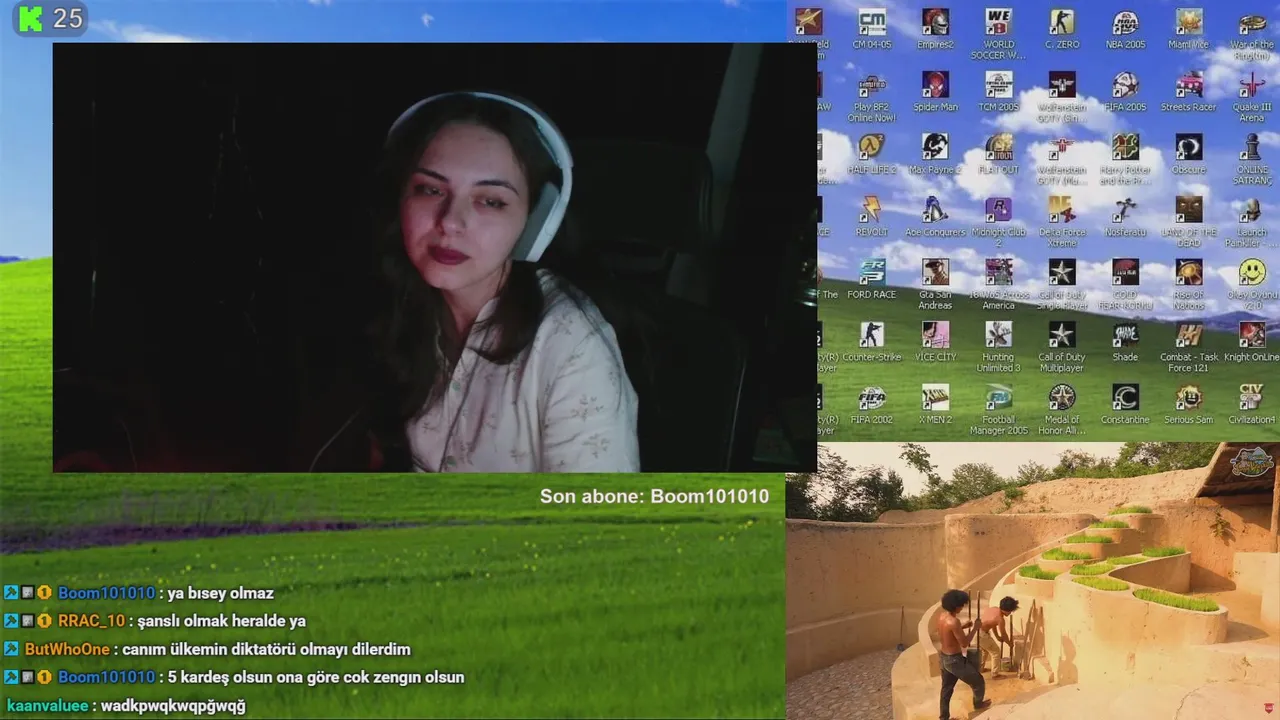Select the FLAT OUT game icon
Viewport: 1280px width, 720px height.
[x=998, y=155]
